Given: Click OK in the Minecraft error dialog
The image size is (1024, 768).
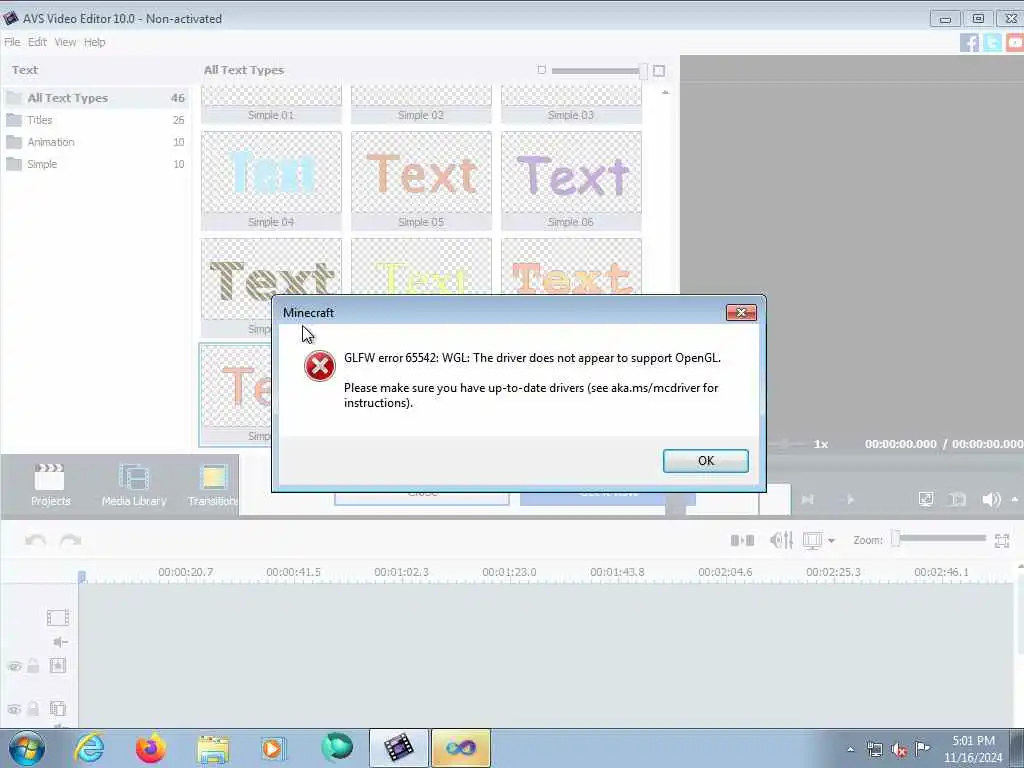Looking at the screenshot, I should pos(705,460).
